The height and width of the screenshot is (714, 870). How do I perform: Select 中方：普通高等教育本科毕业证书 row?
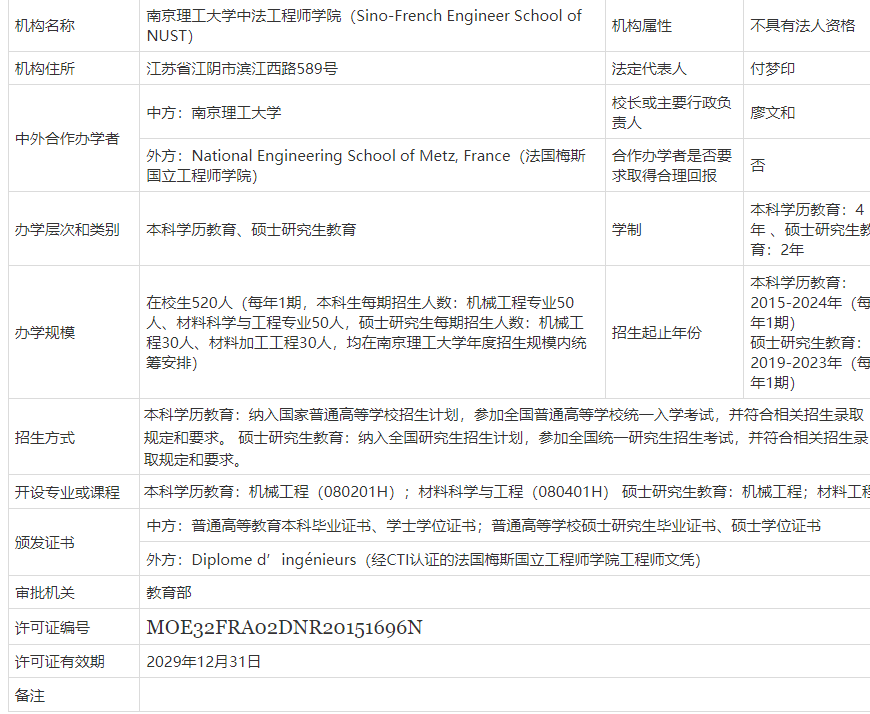point(483,526)
